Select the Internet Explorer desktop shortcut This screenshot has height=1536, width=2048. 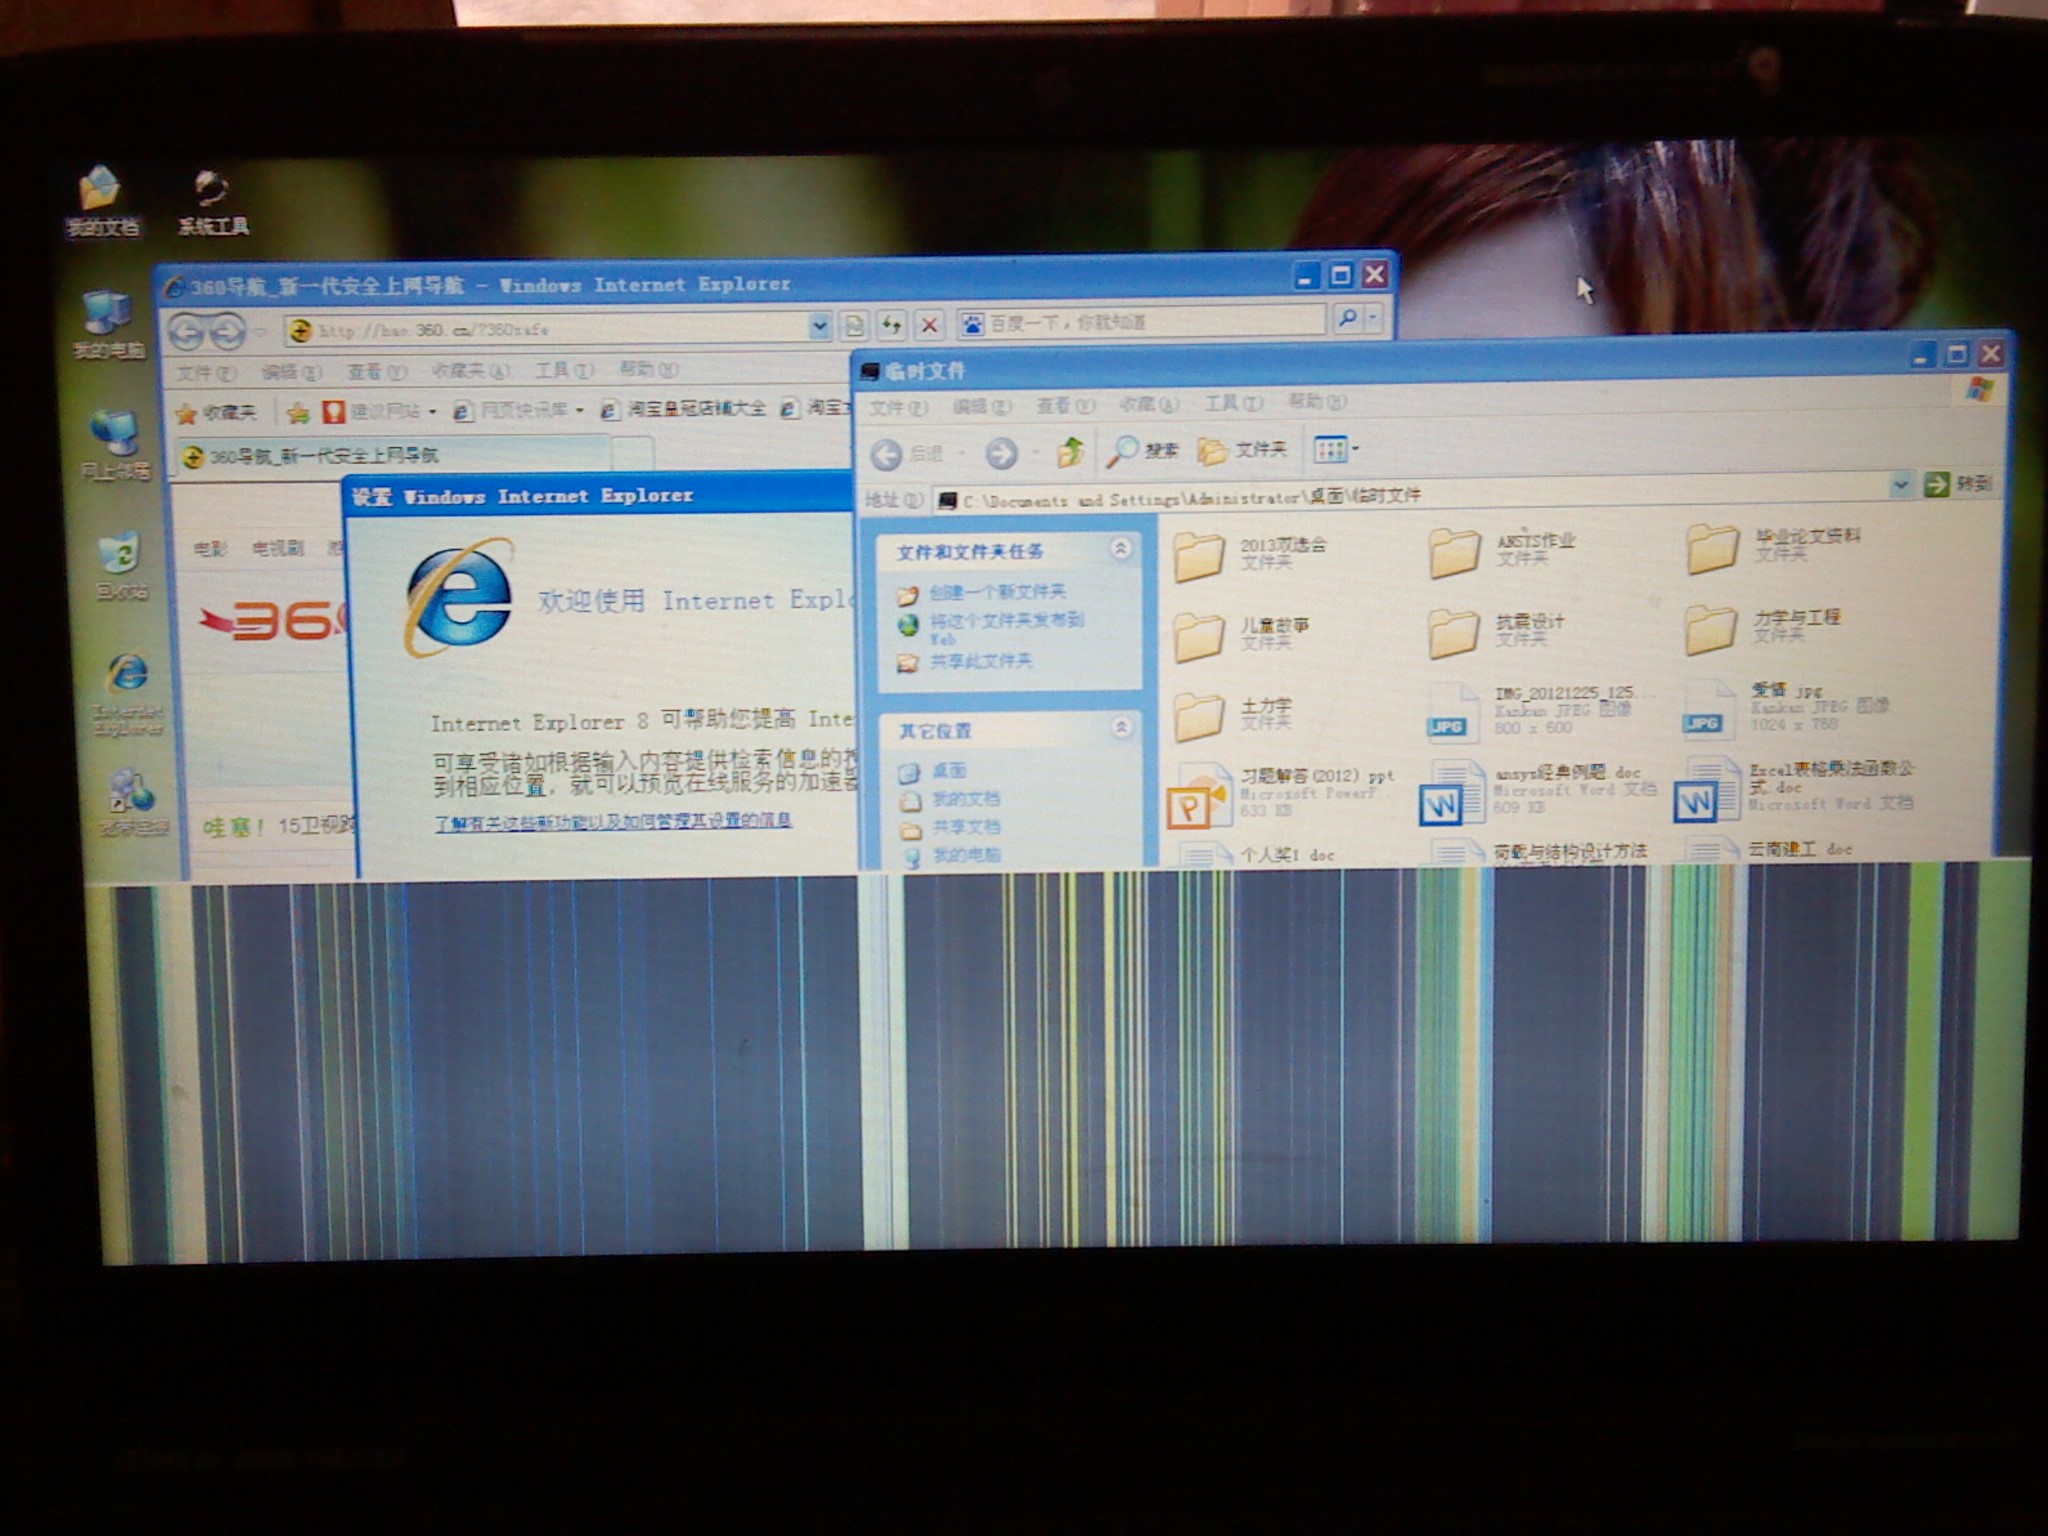click(128, 694)
